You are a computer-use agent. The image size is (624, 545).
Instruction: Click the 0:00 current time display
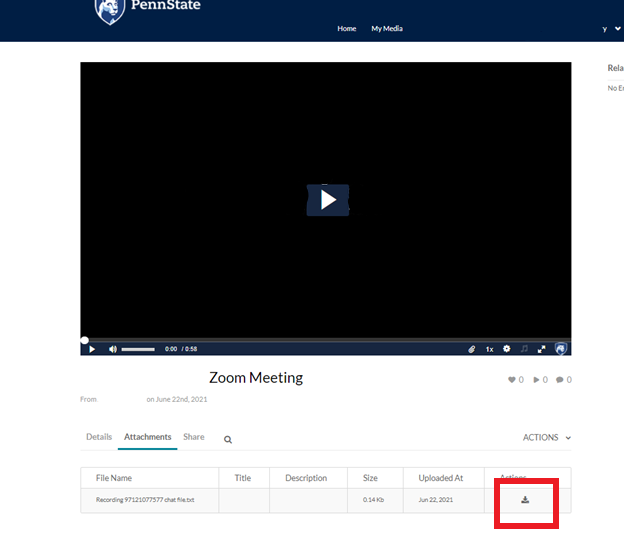tap(171, 349)
